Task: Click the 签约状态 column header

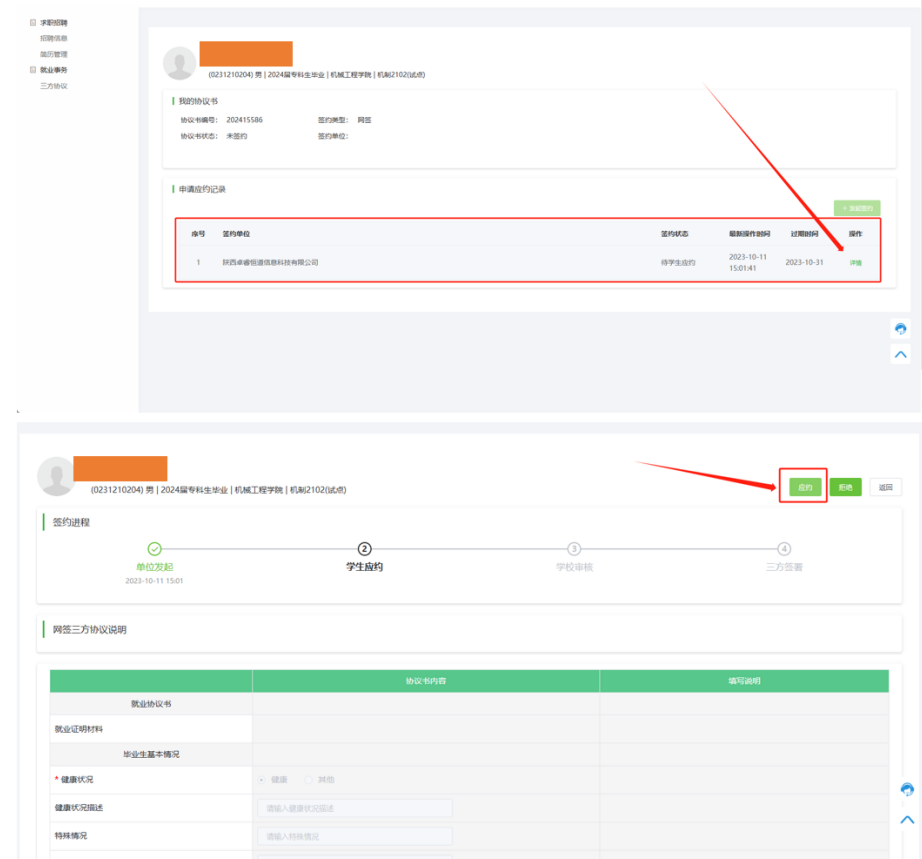Action: (674, 234)
